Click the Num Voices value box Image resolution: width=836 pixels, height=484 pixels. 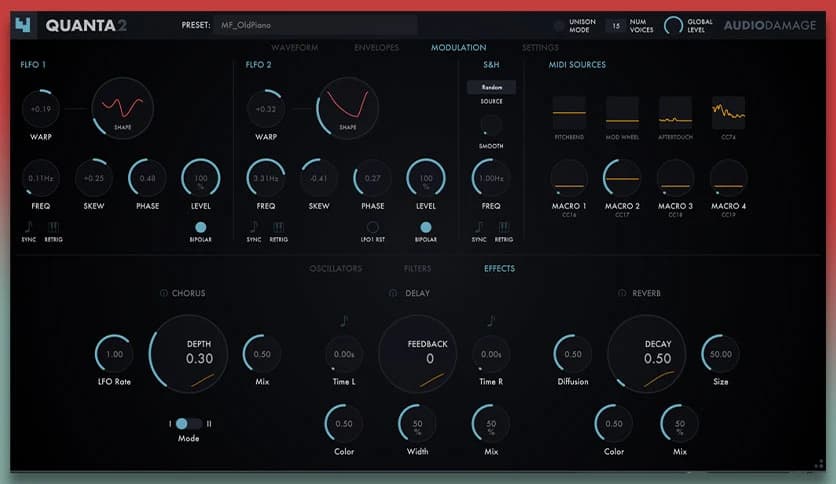tap(616, 26)
